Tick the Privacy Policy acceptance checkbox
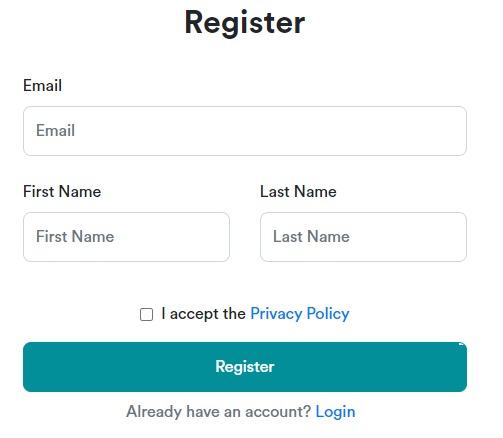Viewport: 503px width, 438px height. (x=146, y=314)
